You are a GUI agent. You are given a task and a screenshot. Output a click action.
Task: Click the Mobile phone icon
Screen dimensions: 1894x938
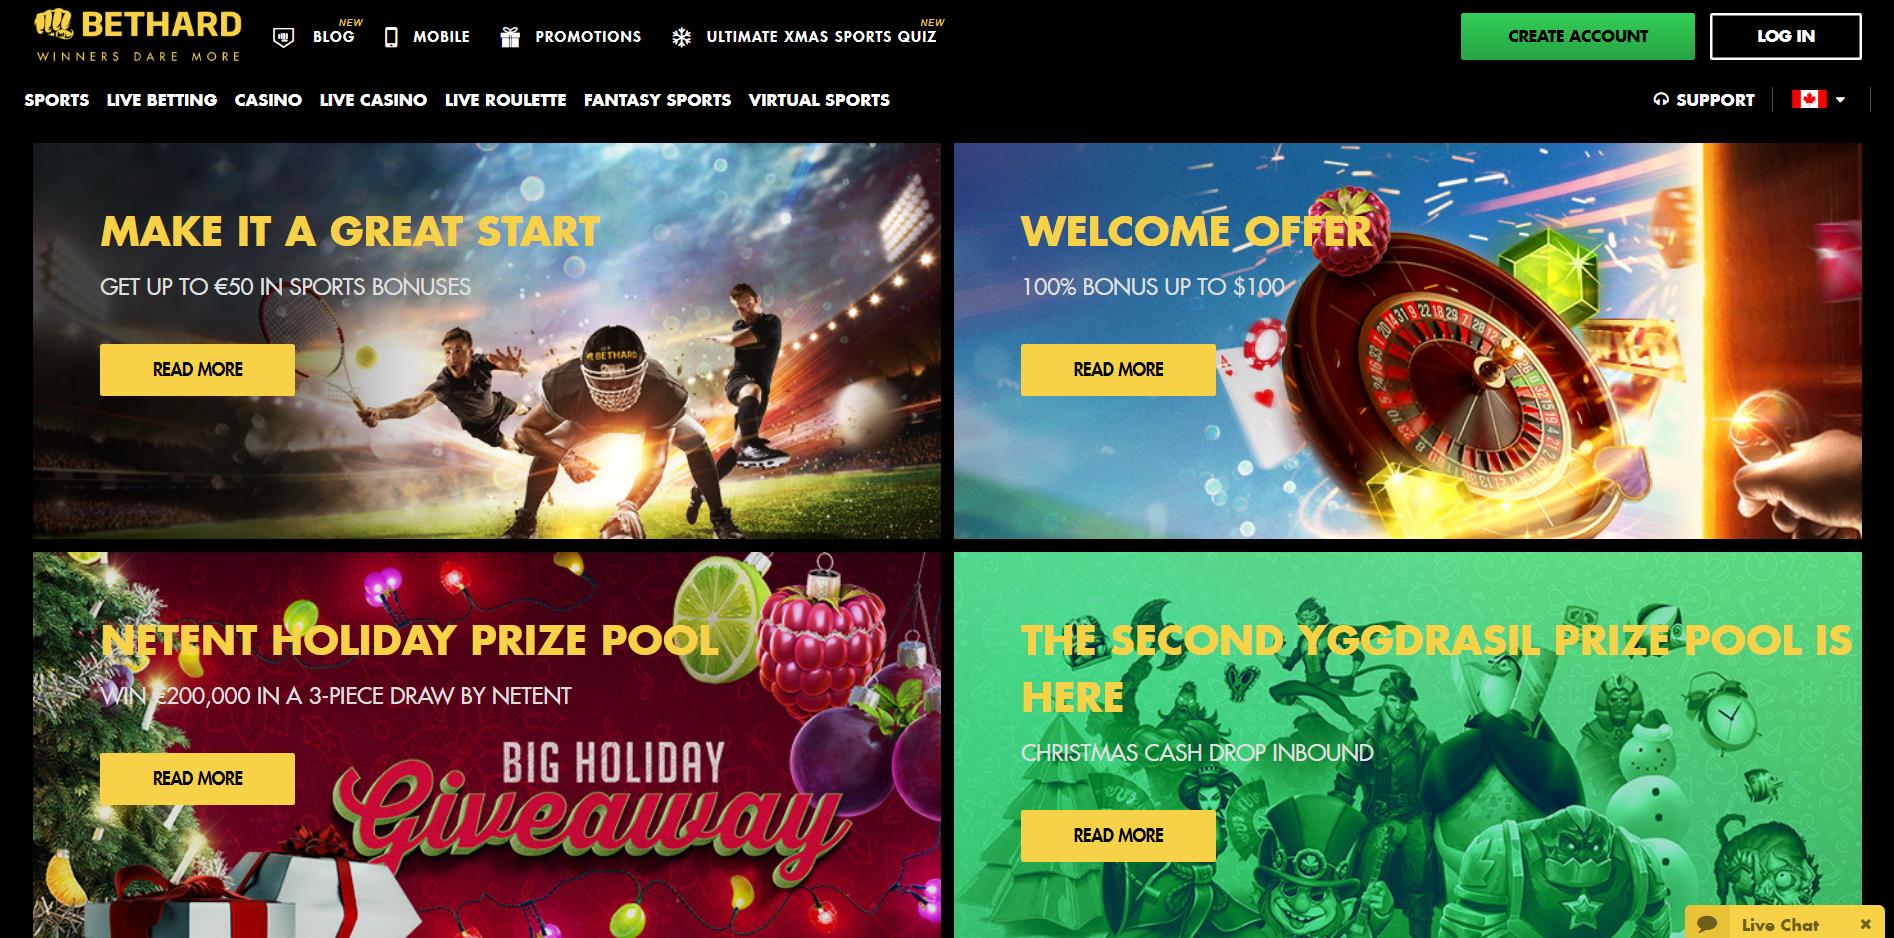(391, 37)
